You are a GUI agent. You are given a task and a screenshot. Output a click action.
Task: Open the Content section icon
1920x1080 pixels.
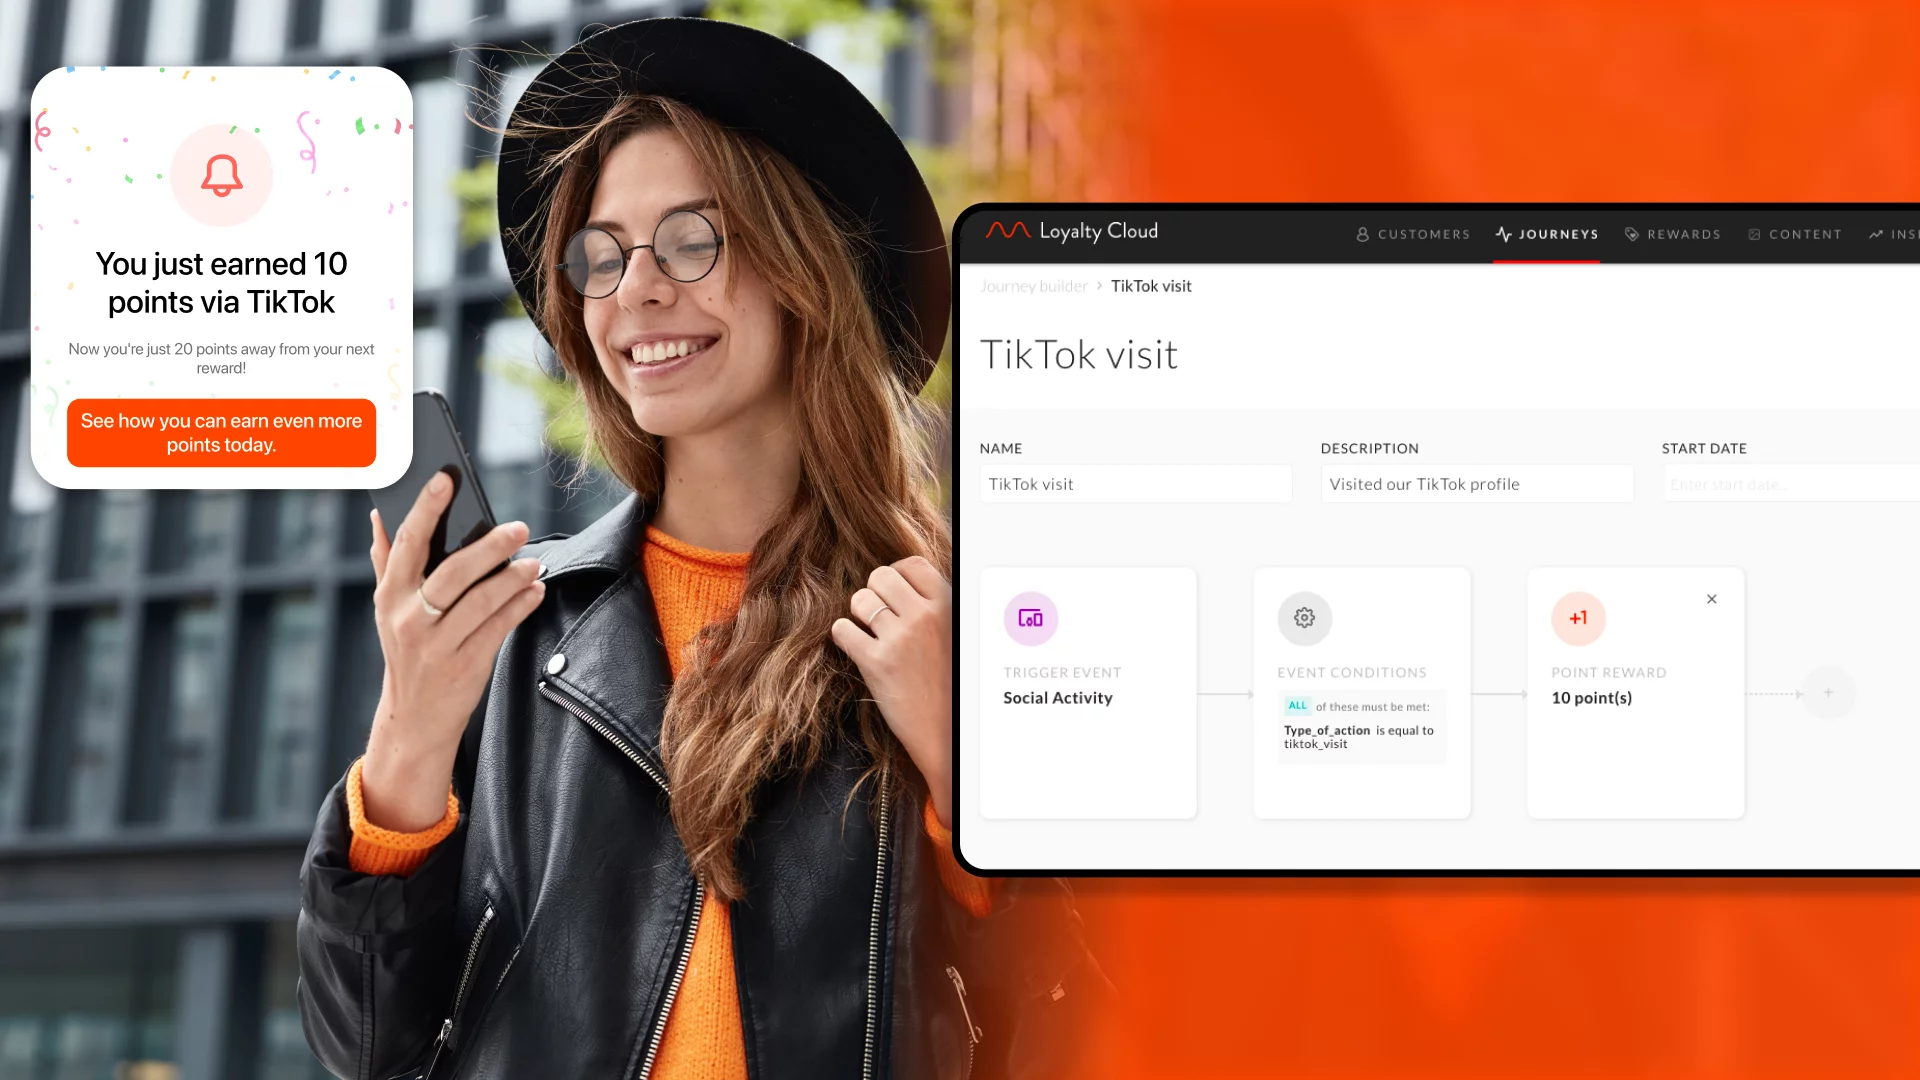[x=1756, y=235]
